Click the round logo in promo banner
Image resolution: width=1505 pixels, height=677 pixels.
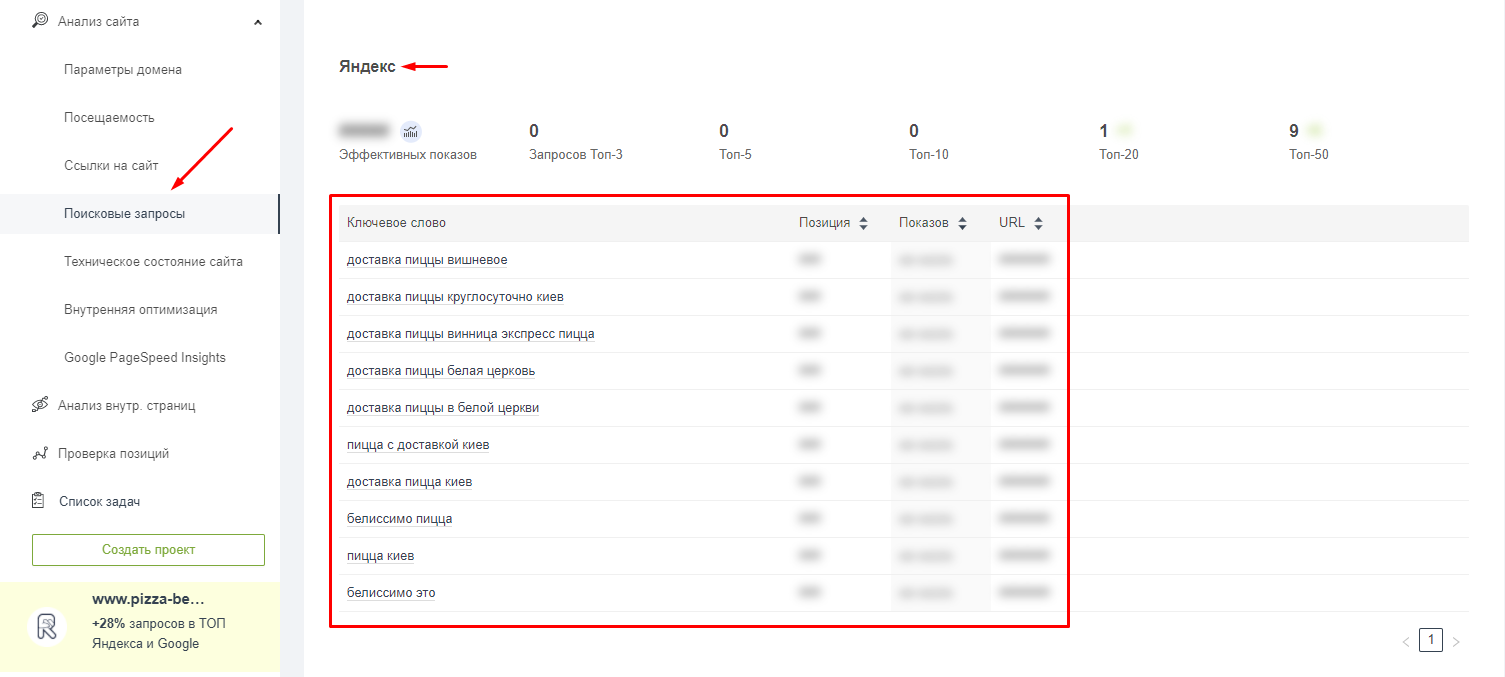click(x=47, y=627)
